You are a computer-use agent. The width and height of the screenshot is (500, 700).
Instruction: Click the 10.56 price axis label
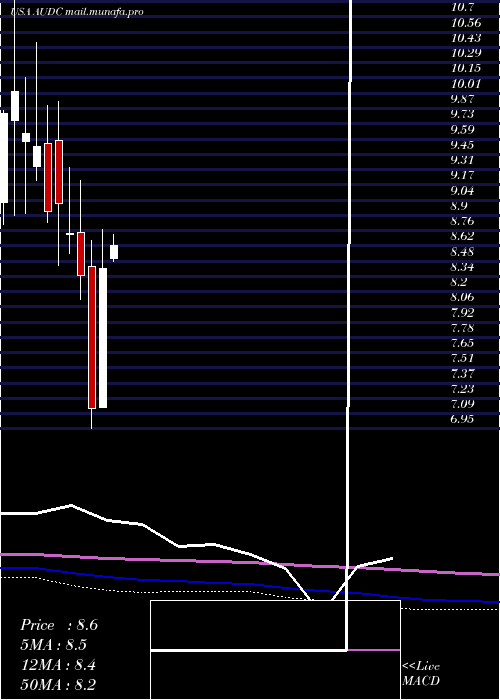tap(466, 22)
